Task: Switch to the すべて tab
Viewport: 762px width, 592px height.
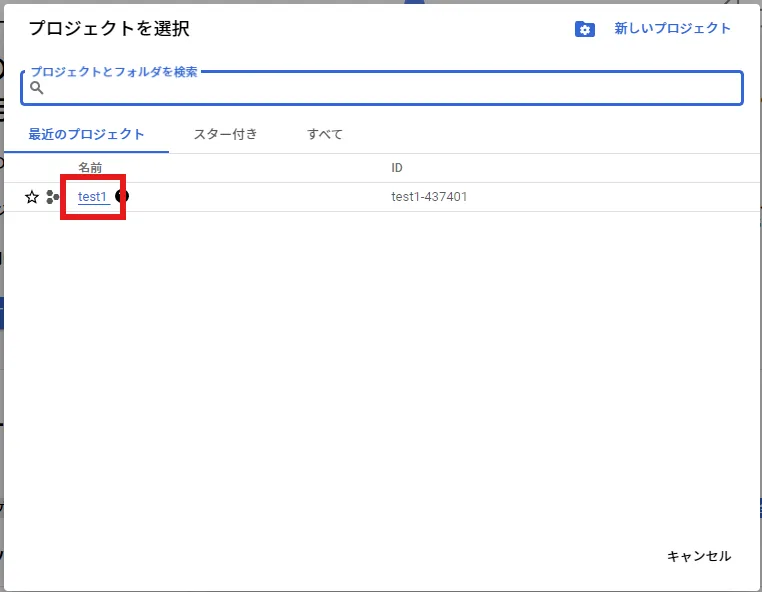Action: (x=325, y=134)
